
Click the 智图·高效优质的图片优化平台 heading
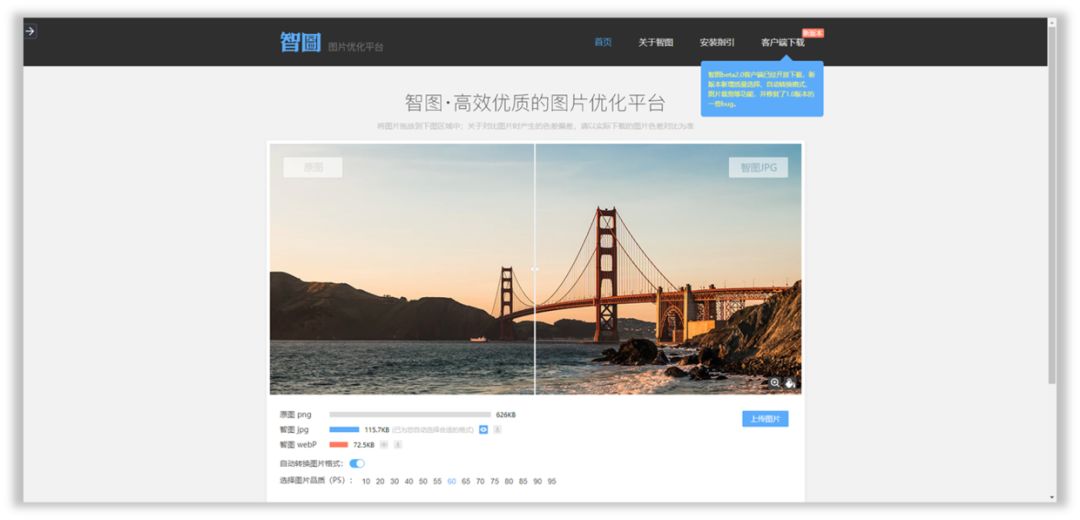(535, 103)
